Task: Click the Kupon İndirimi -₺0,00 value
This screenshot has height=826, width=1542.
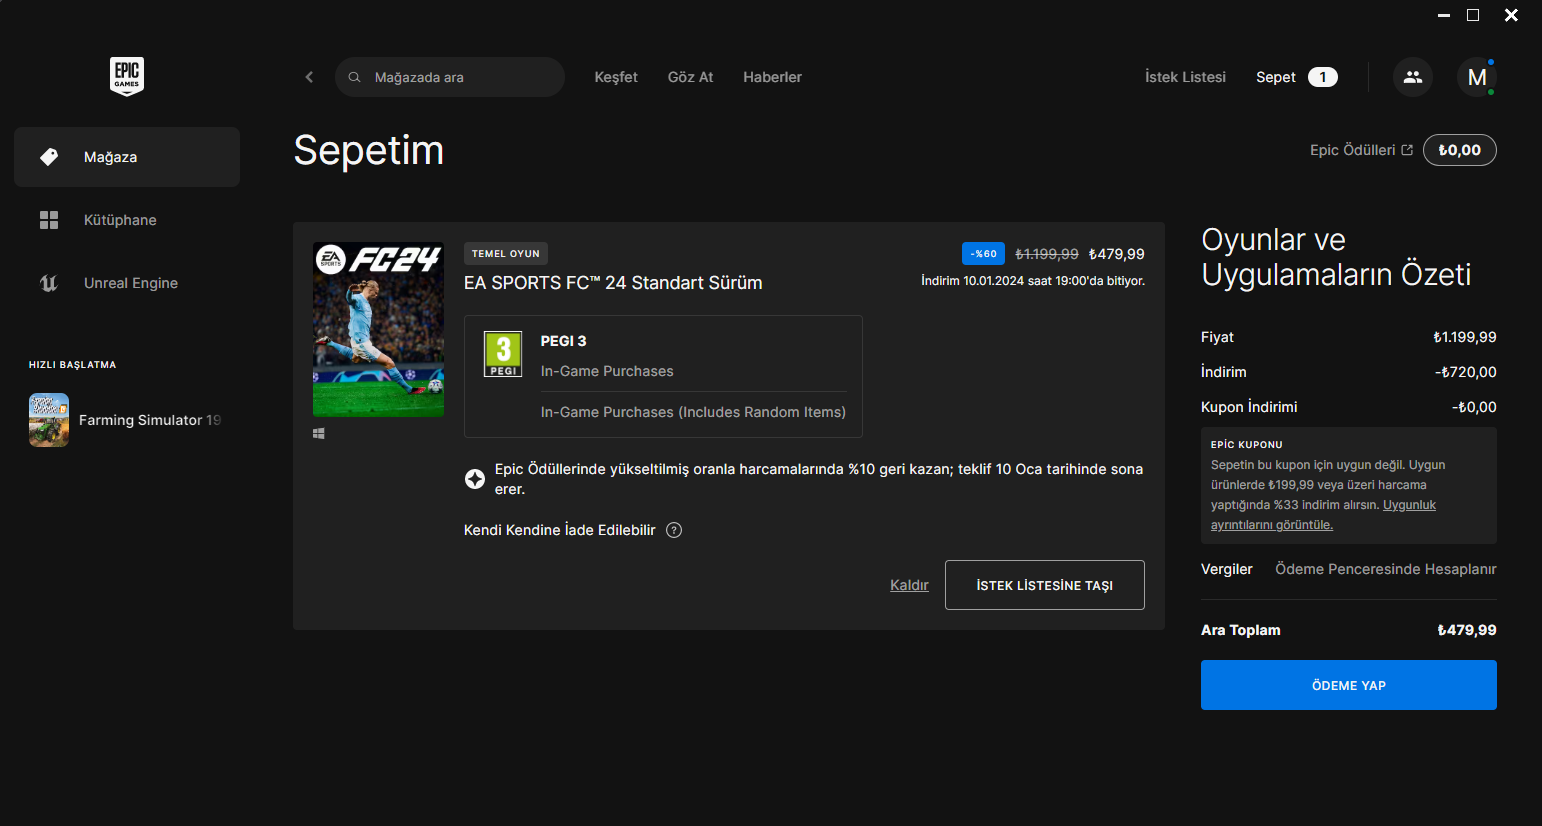Action: 1474,407
